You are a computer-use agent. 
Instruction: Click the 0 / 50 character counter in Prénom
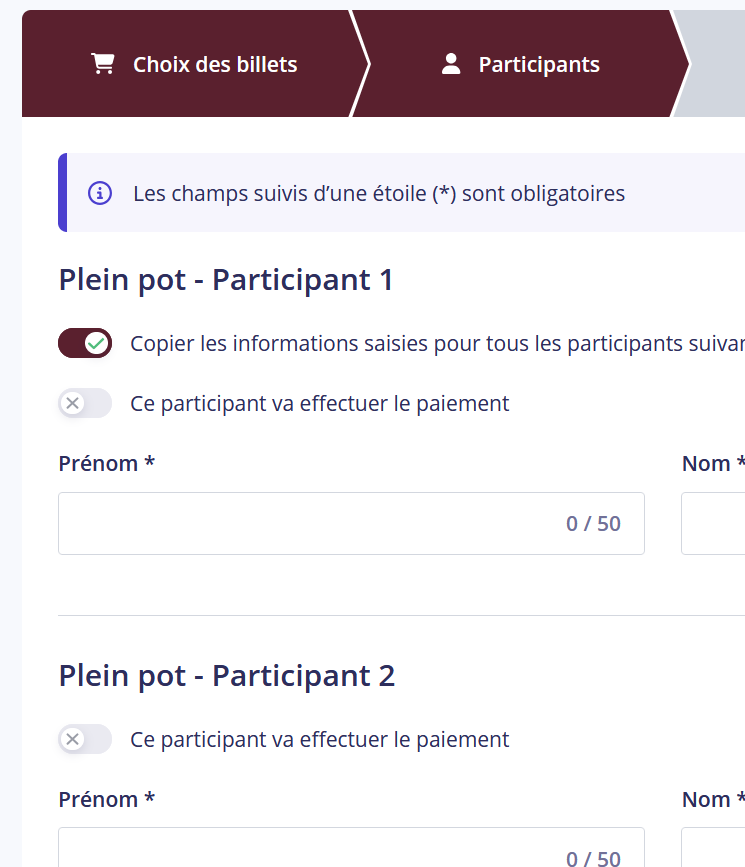594,523
